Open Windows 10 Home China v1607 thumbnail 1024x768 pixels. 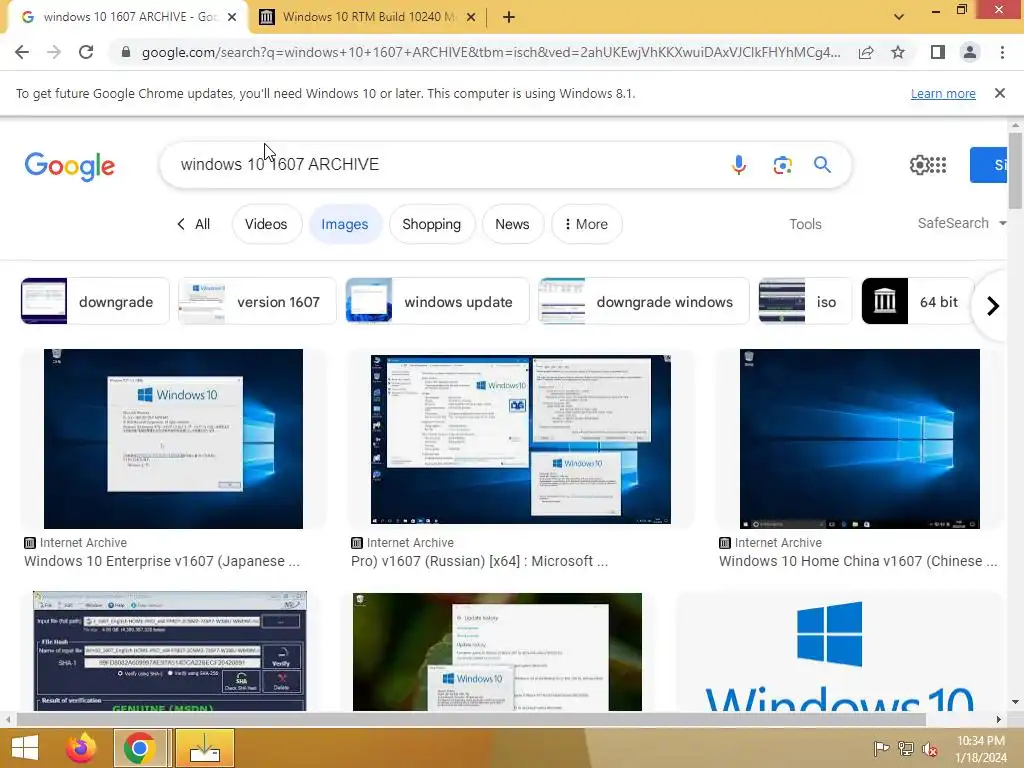[x=859, y=439]
